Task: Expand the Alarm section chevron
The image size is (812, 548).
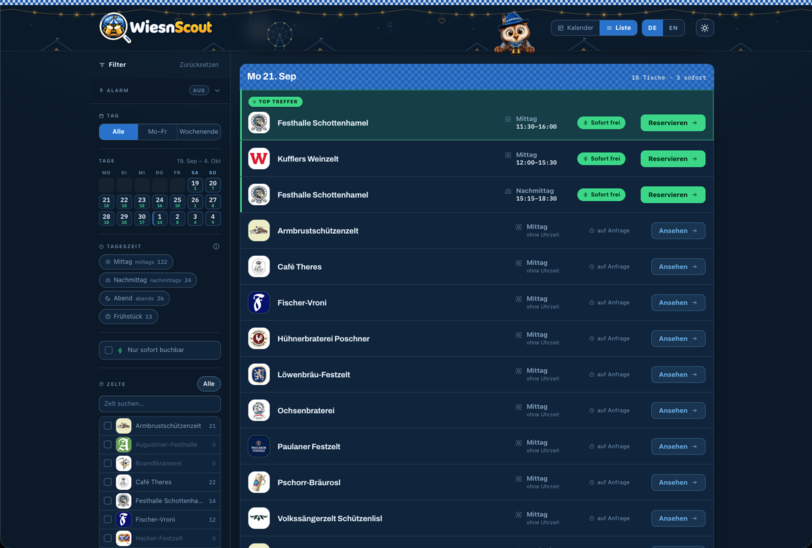Action: 218,90
